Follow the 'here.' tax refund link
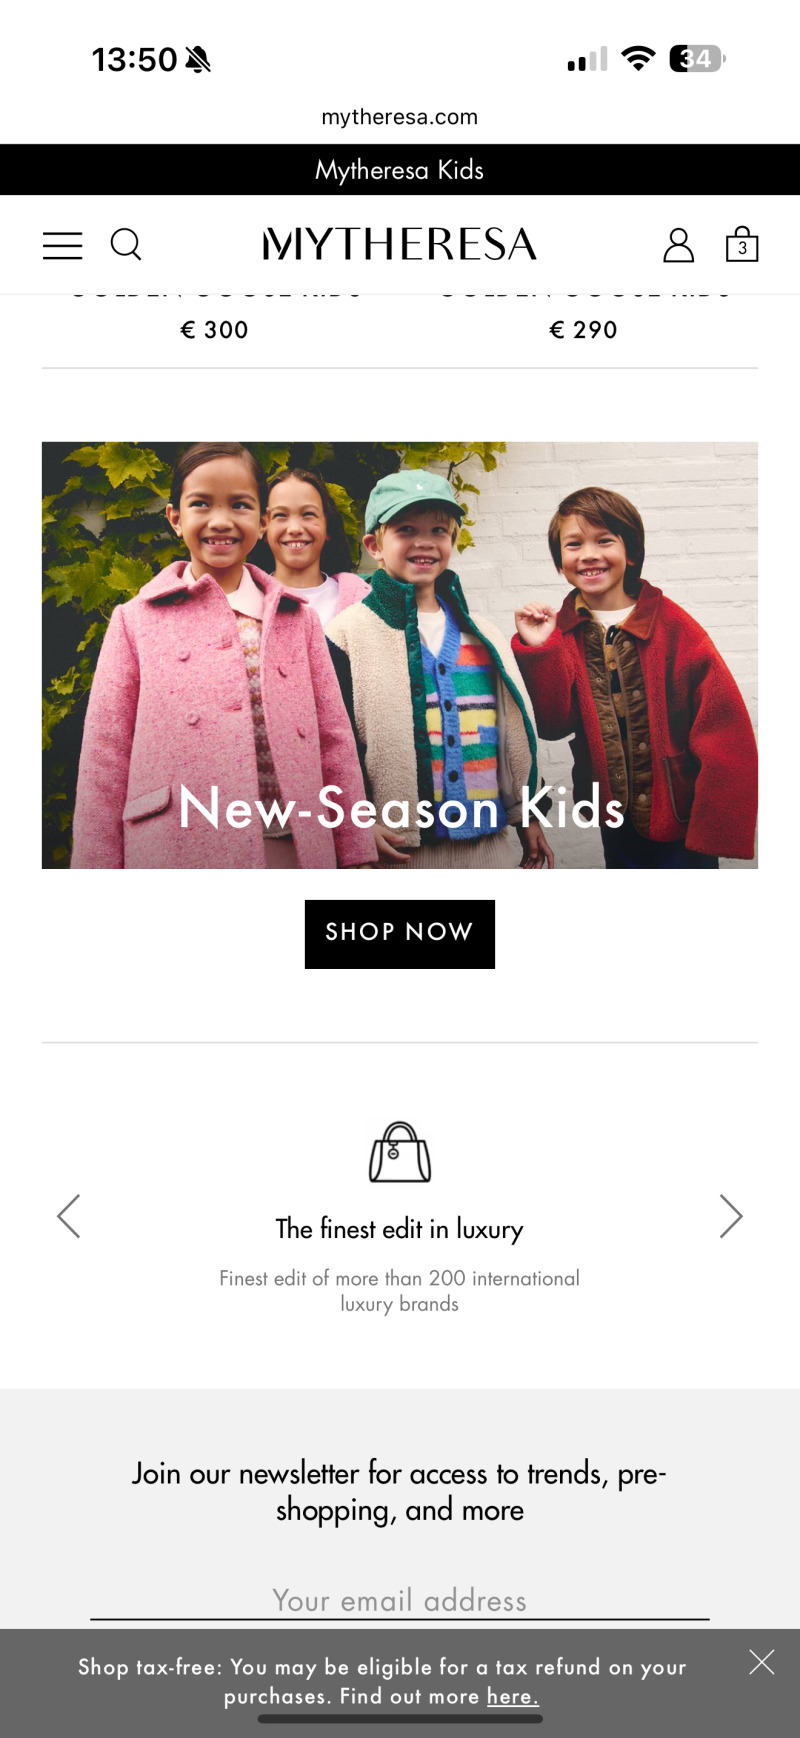Image resolution: width=800 pixels, height=1738 pixels. [x=513, y=1696]
